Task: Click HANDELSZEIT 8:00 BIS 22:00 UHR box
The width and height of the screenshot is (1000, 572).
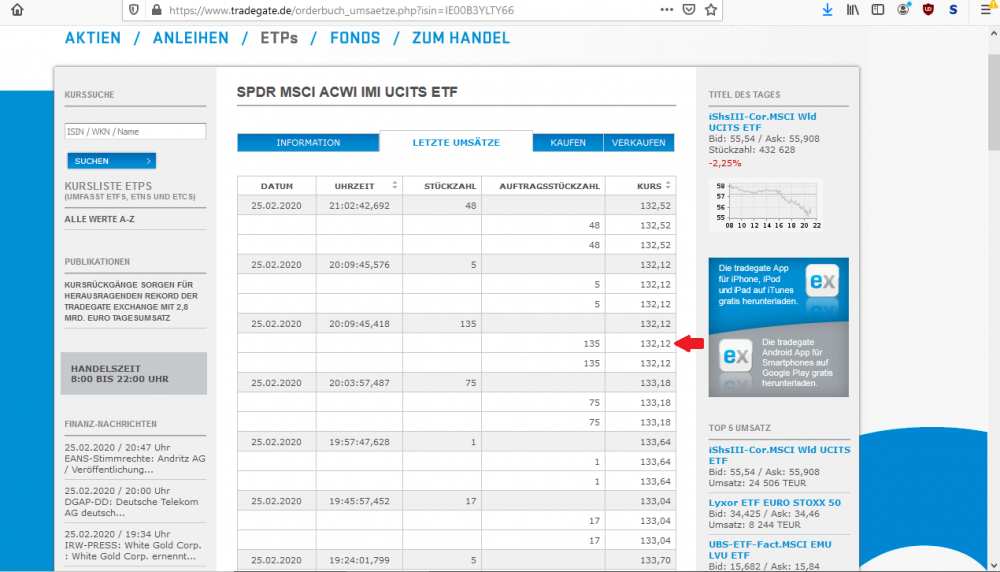Action: (x=134, y=374)
